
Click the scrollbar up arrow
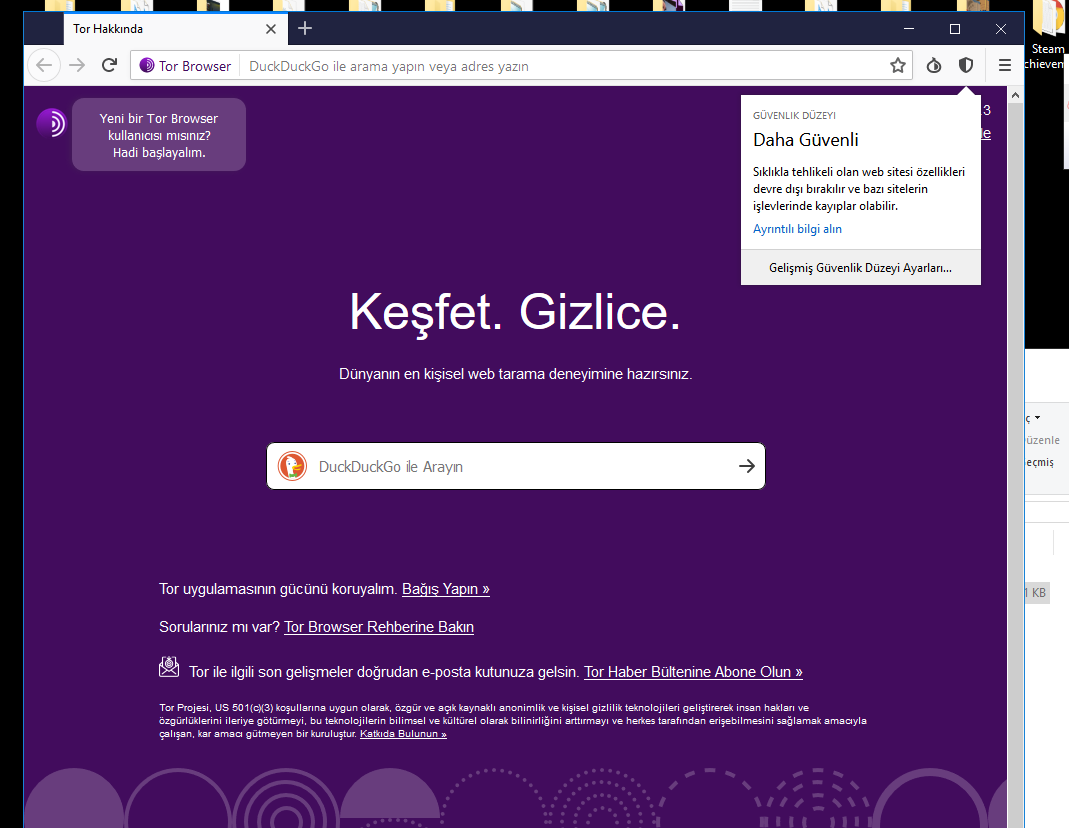[1015, 95]
